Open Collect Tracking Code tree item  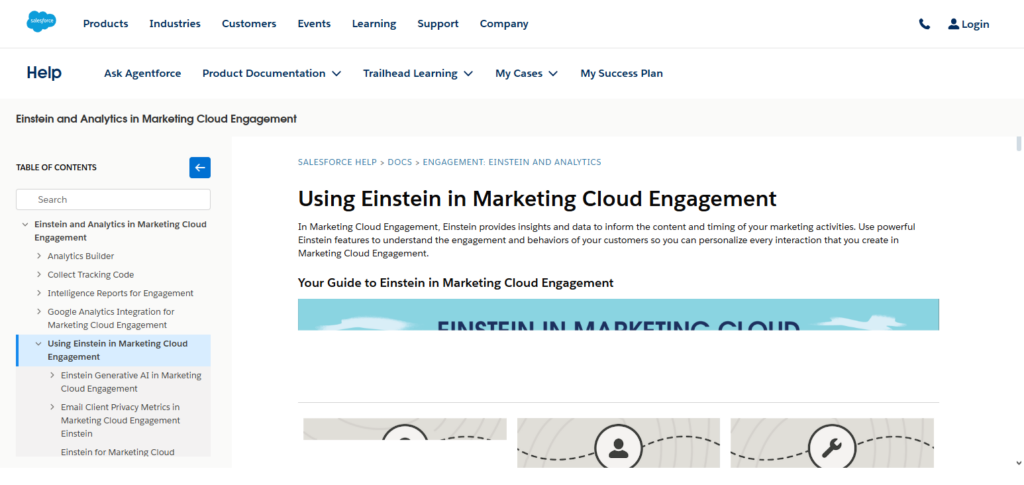click(91, 275)
